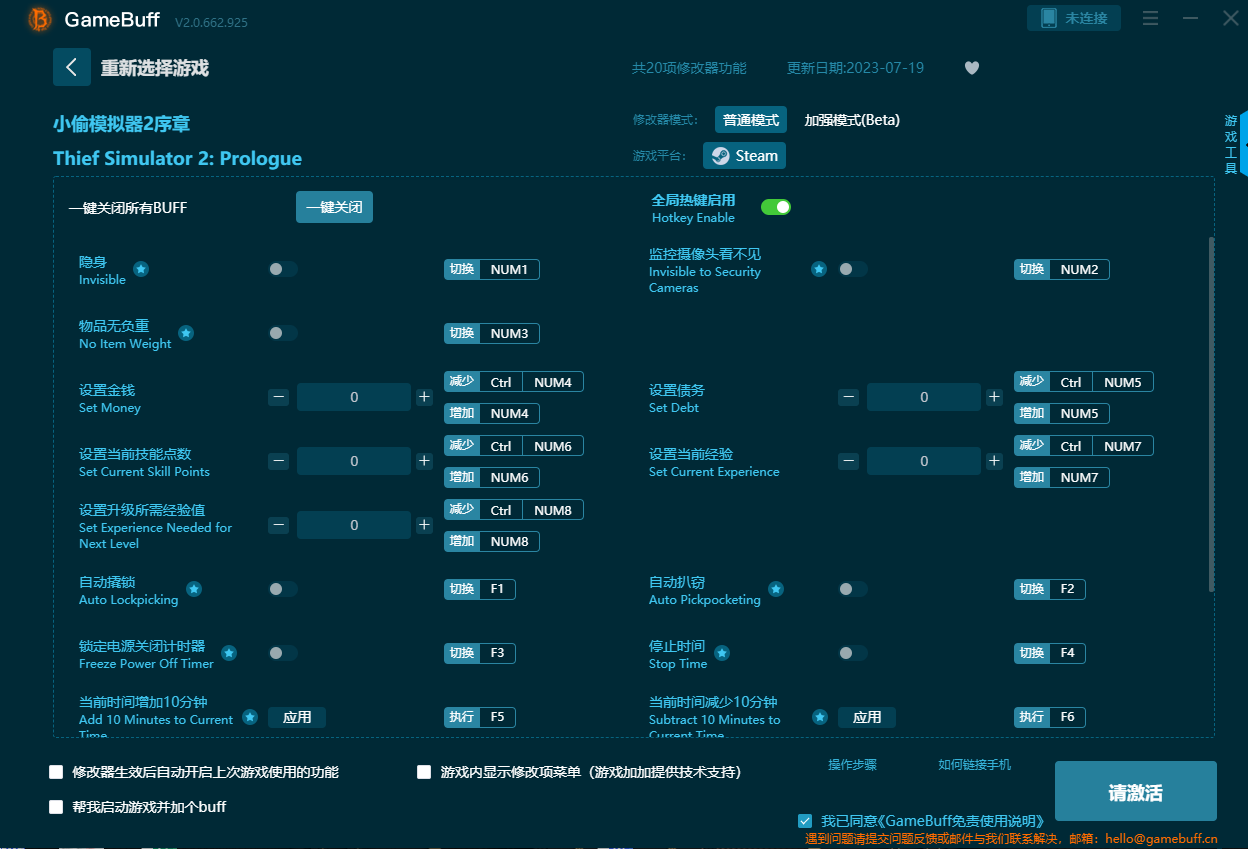Focus the Set Current Skill Points field

click(x=354, y=461)
